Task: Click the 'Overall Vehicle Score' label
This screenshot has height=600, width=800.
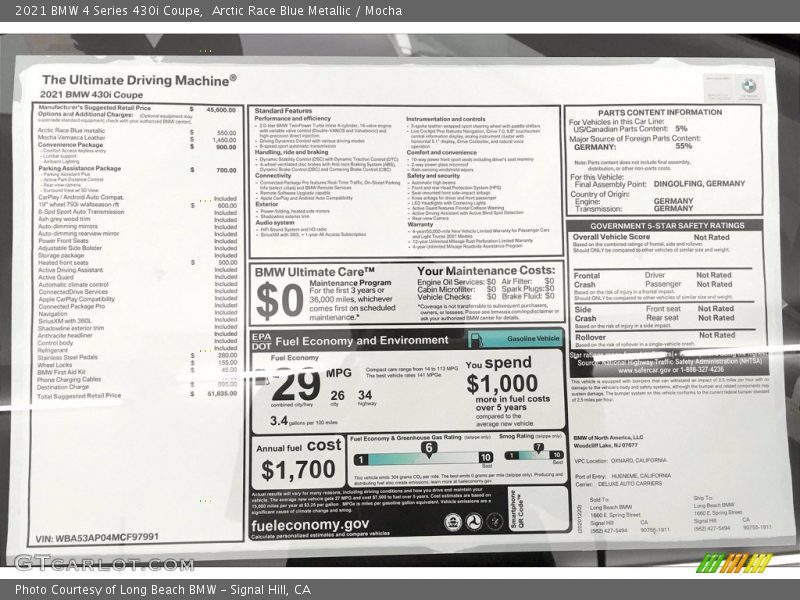Action: pyautogui.click(x=611, y=237)
